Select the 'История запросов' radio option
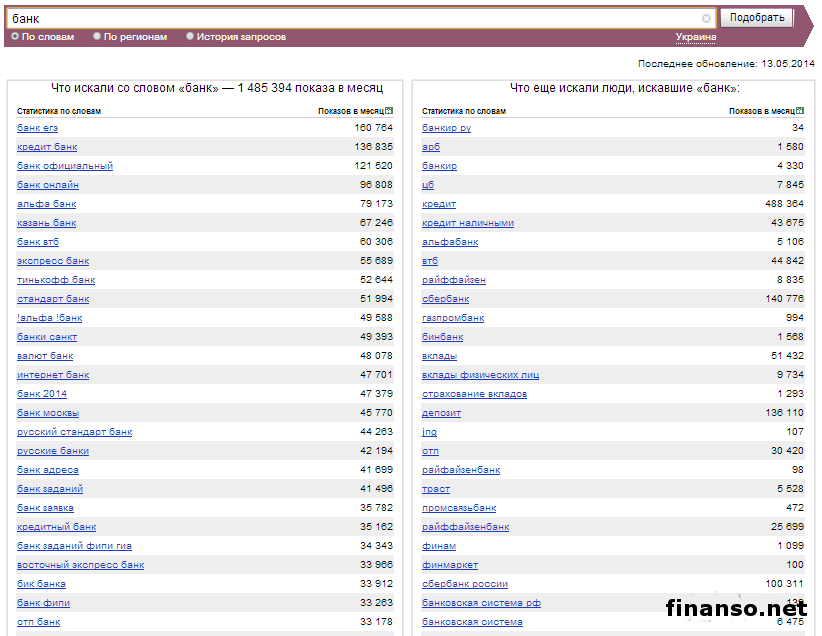Image resolution: width=822 pixels, height=636 pixels. point(190,37)
